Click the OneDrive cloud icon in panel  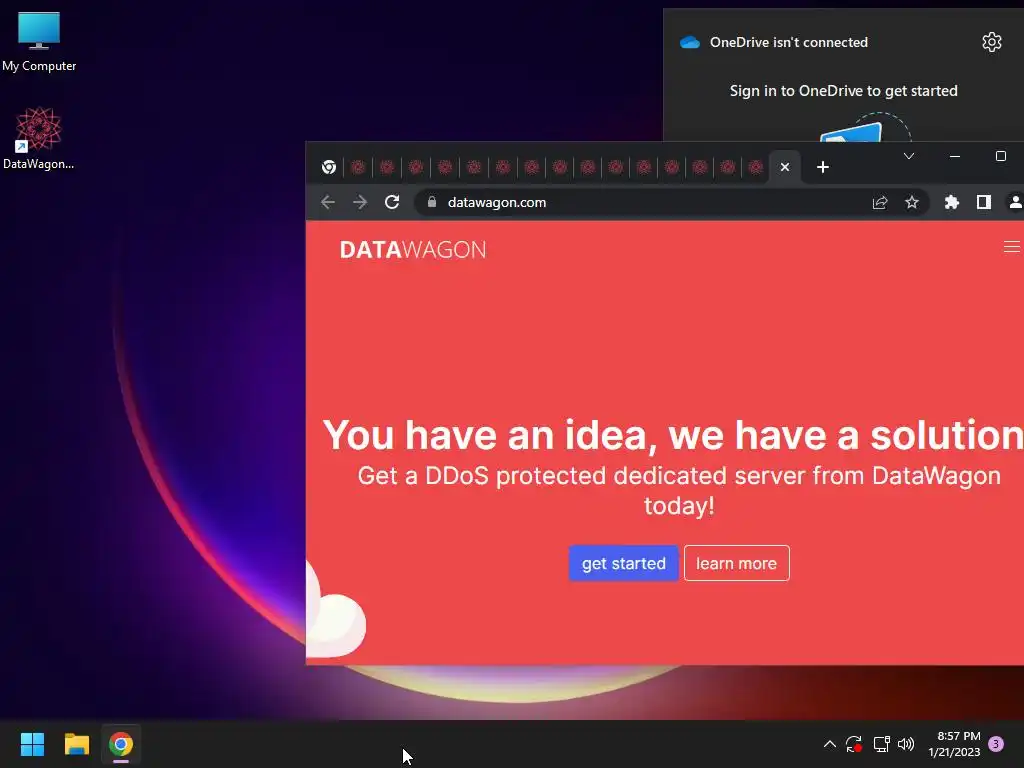(690, 42)
